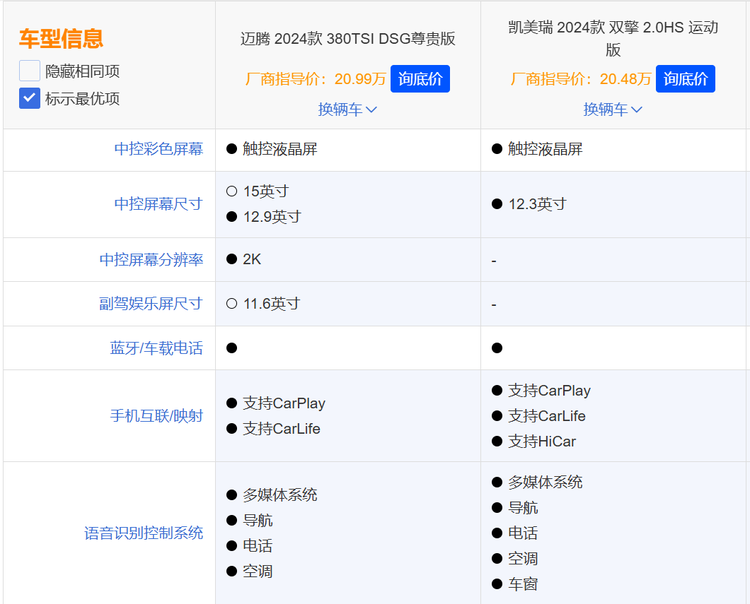Click 询底价 button for 凯美瑞 2024款
Viewport: 750px width, 604px height.
(x=685, y=79)
